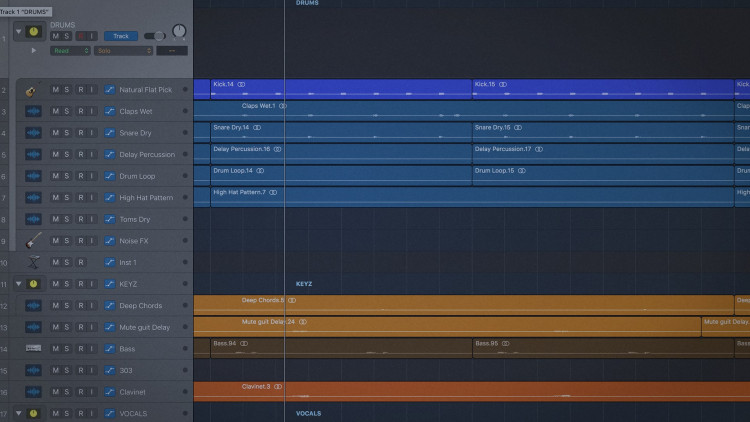Toggle automation button on Bass track
The image size is (750, 422).
coord(110,349)
